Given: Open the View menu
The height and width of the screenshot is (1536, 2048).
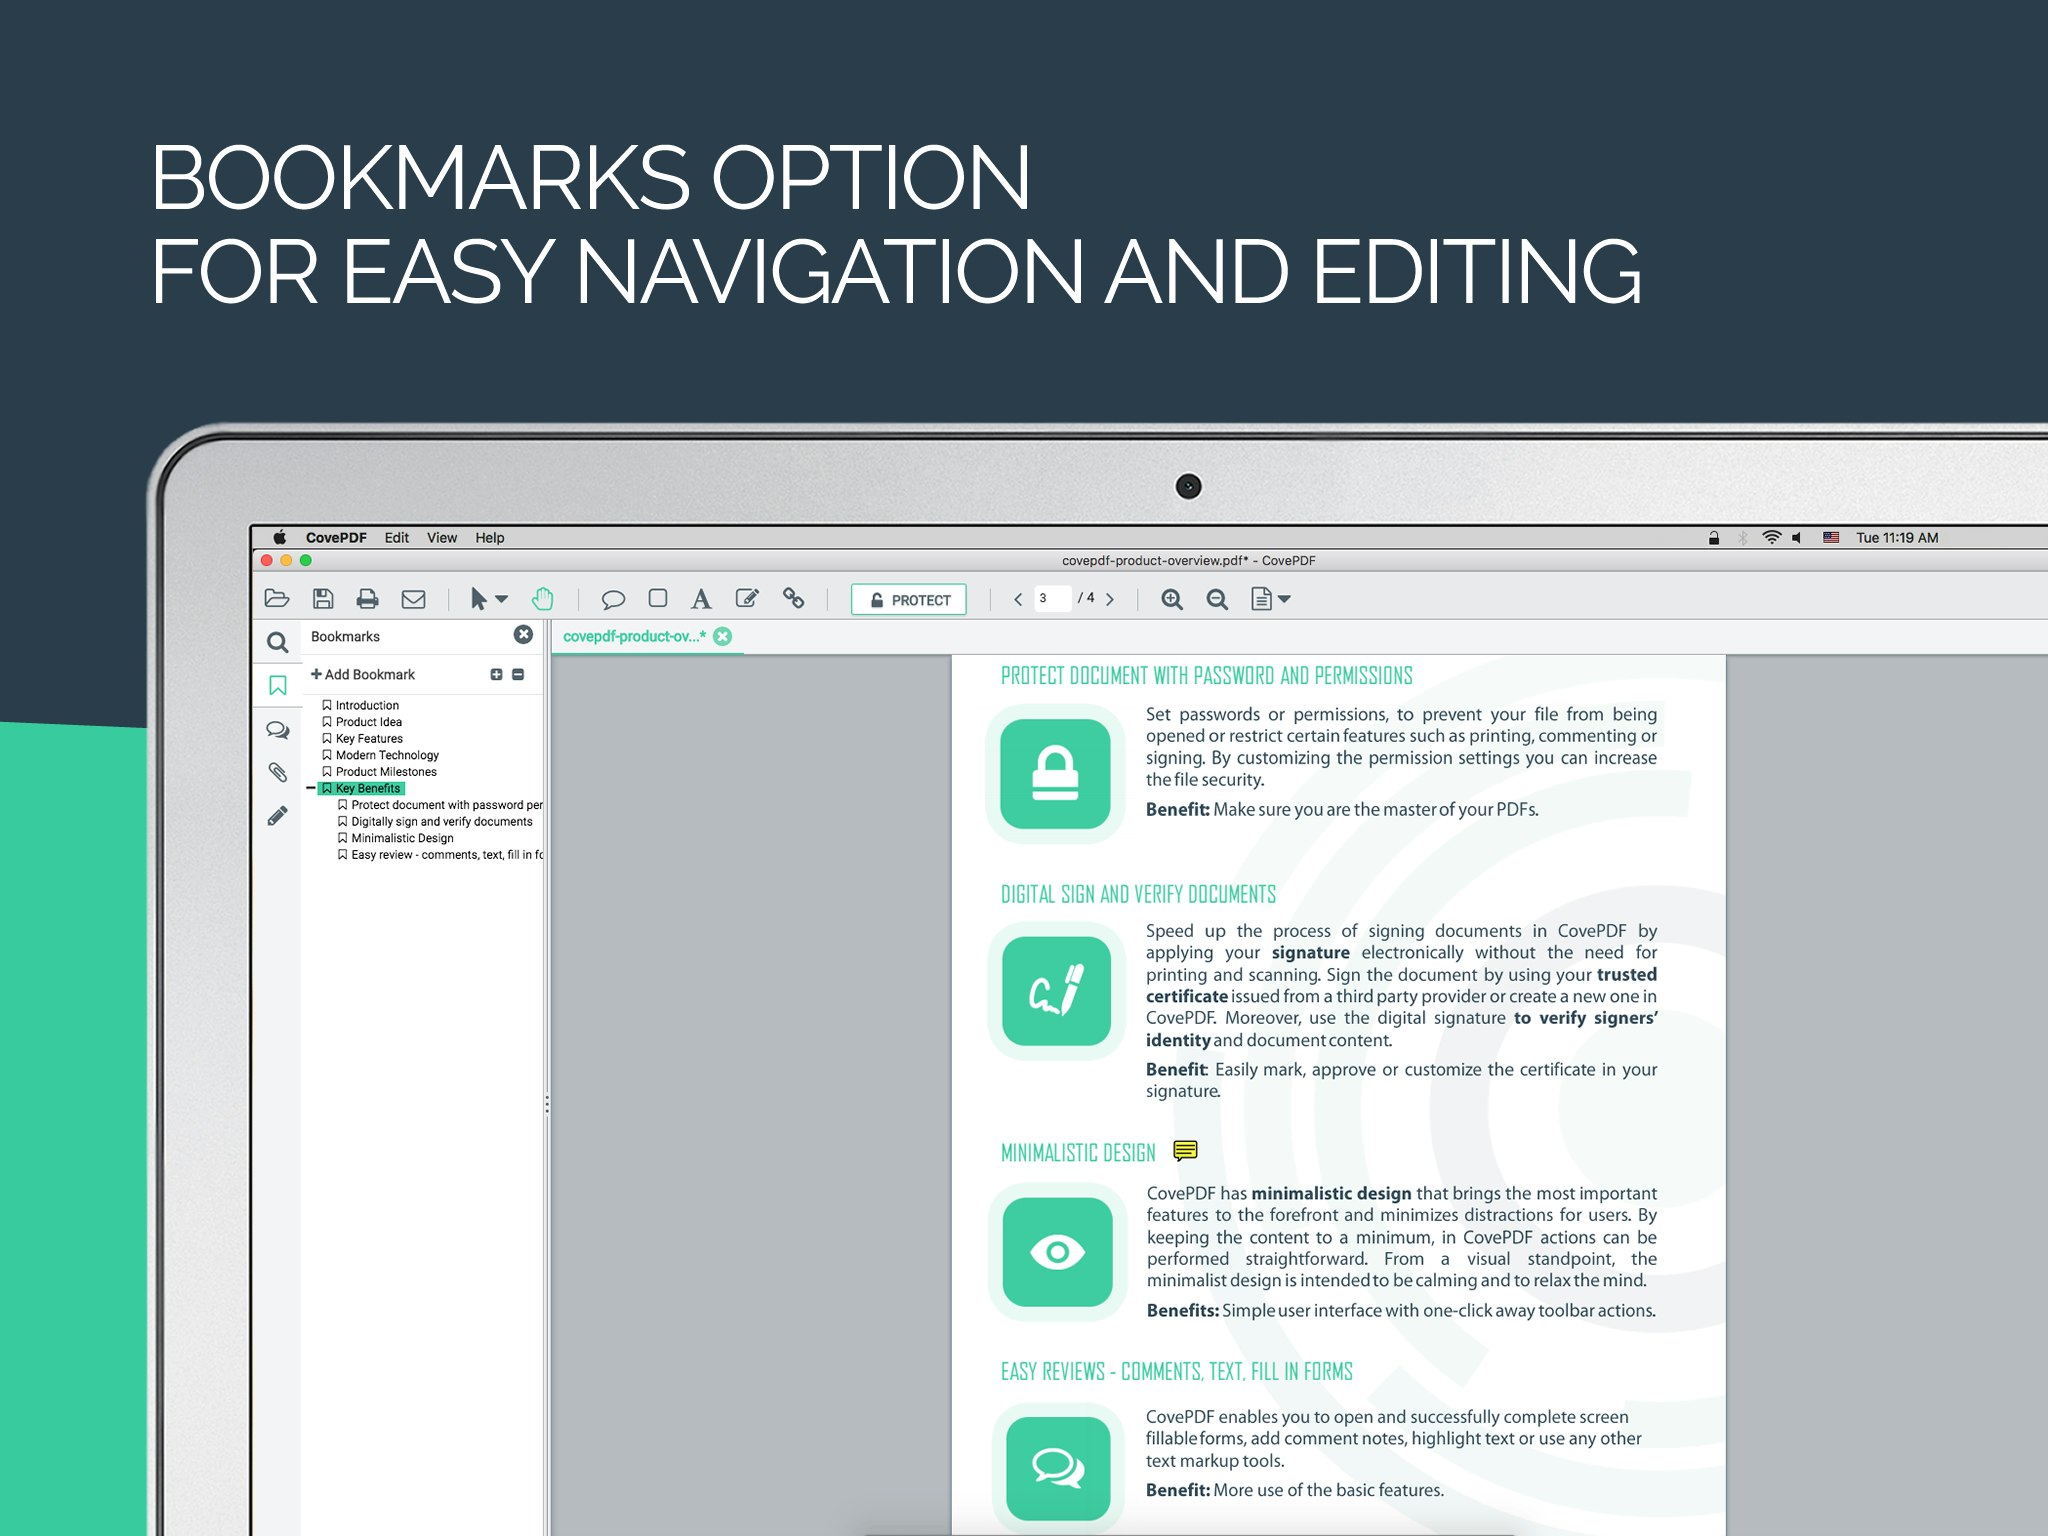Looking at the screenshot, I should pyautogui.click(x=442, y=538).
